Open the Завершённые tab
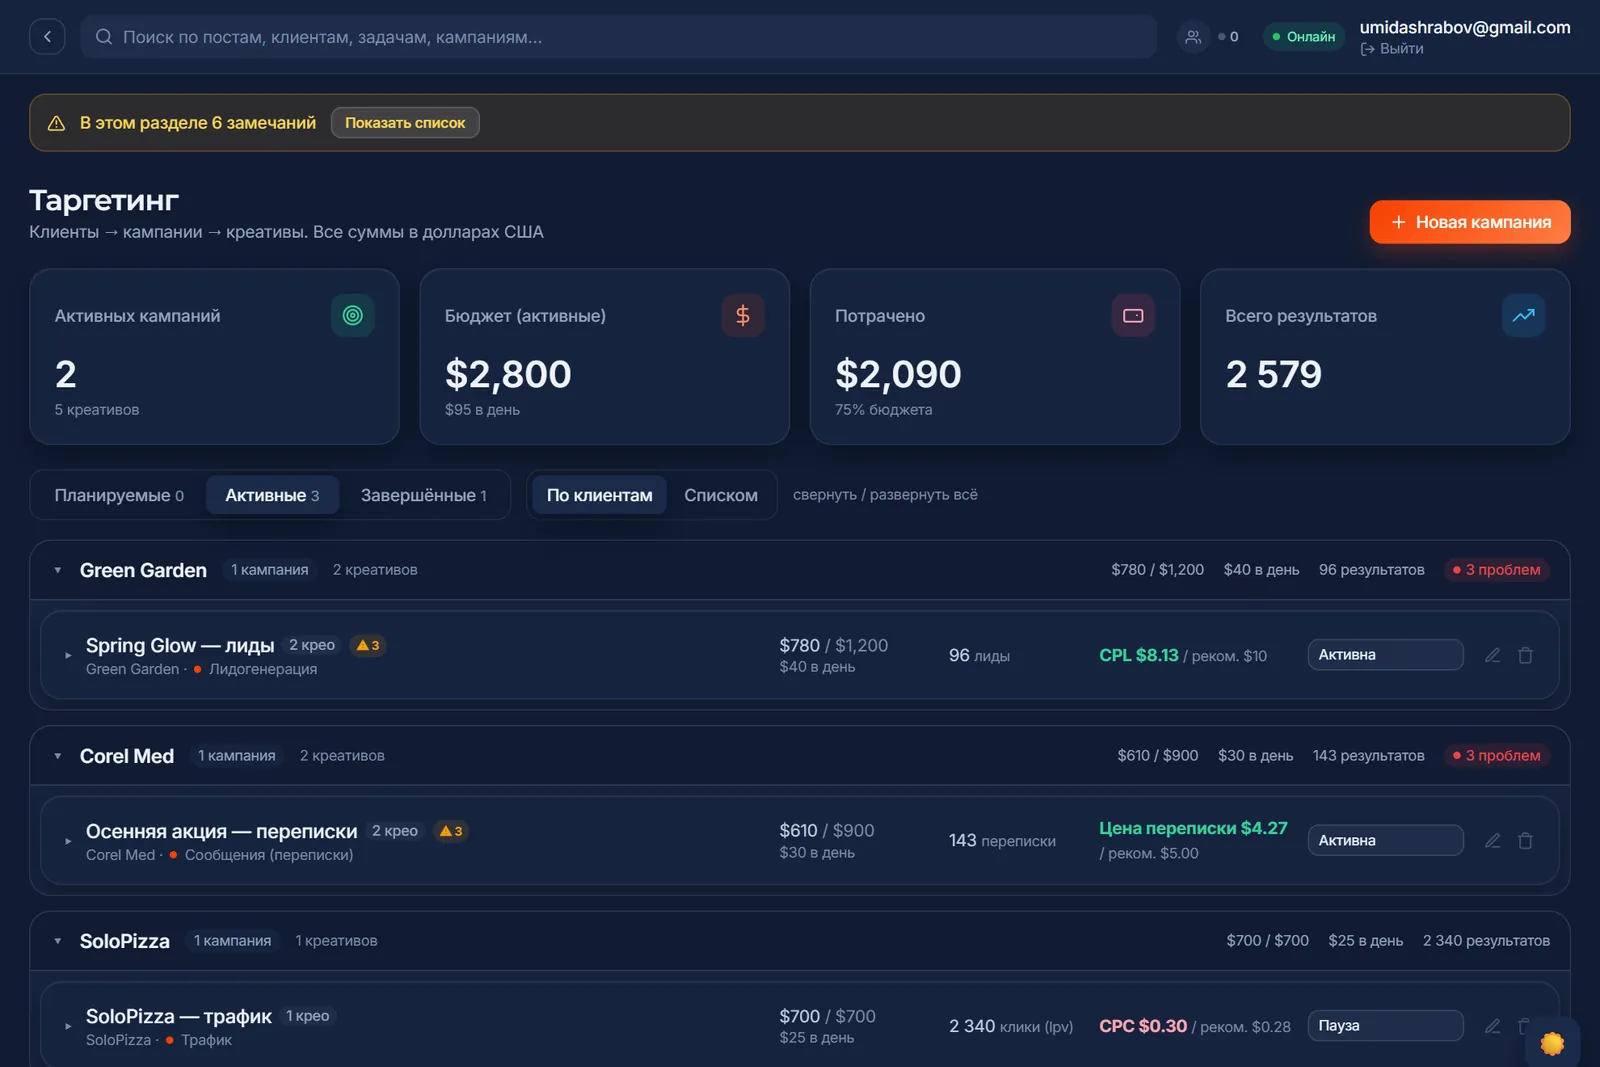 [x=424, y=495]
